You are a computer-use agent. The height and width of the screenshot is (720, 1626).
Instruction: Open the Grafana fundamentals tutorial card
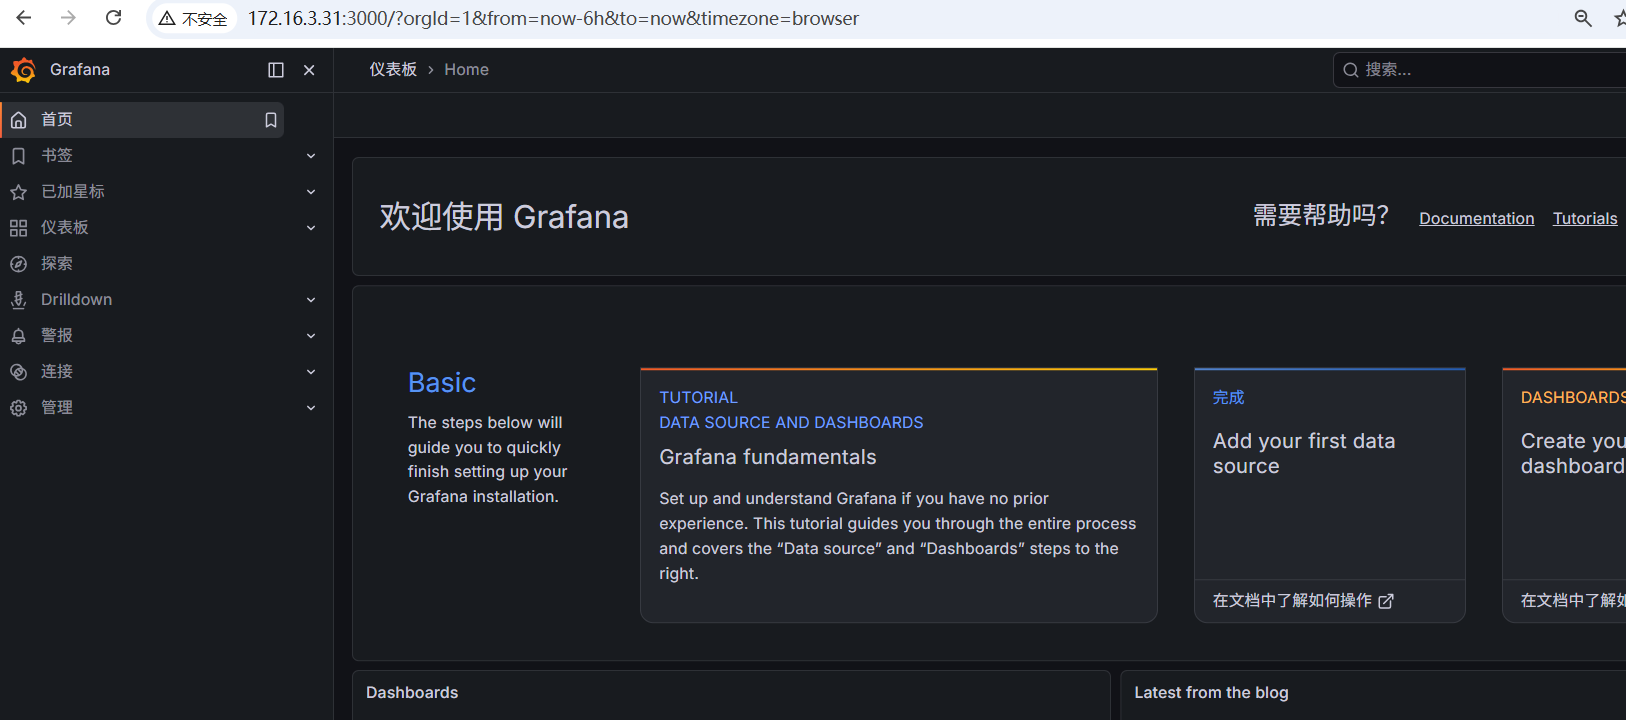pyautogui.click(x=899, y=496)
